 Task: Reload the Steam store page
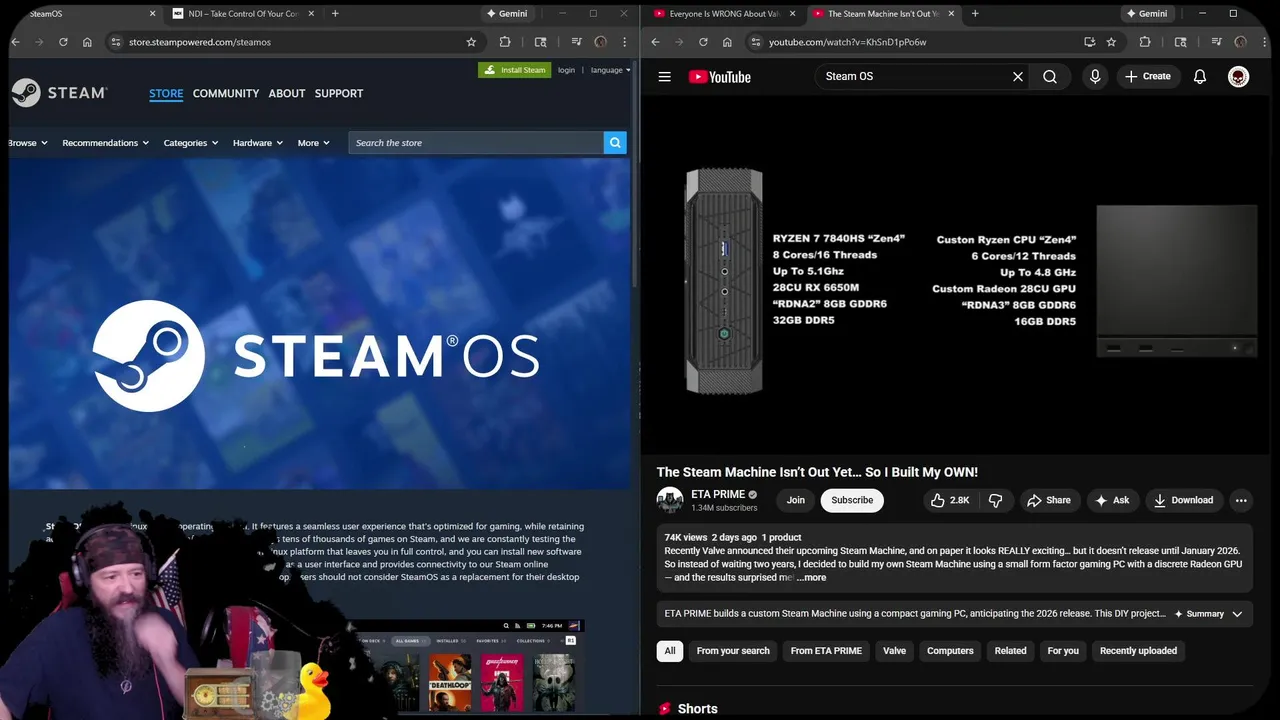coord(63,42)
